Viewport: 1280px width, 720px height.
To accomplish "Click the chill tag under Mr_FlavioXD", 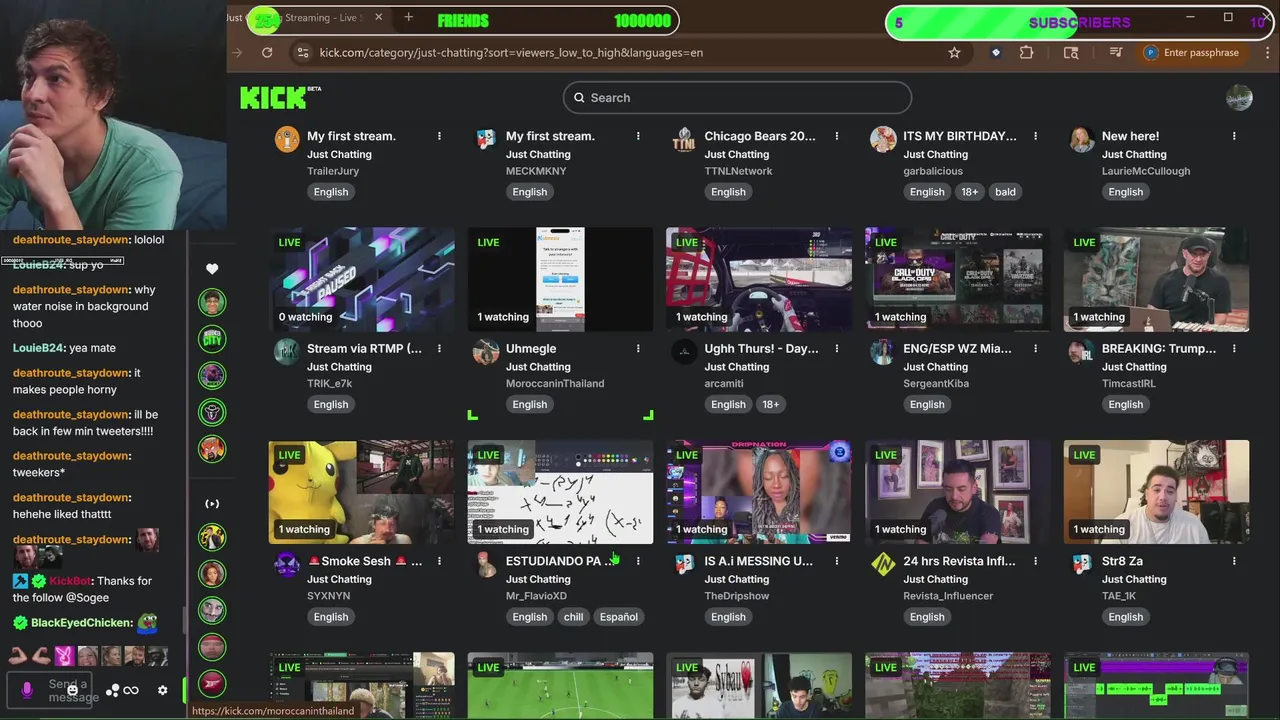I will tap(573, 617).
